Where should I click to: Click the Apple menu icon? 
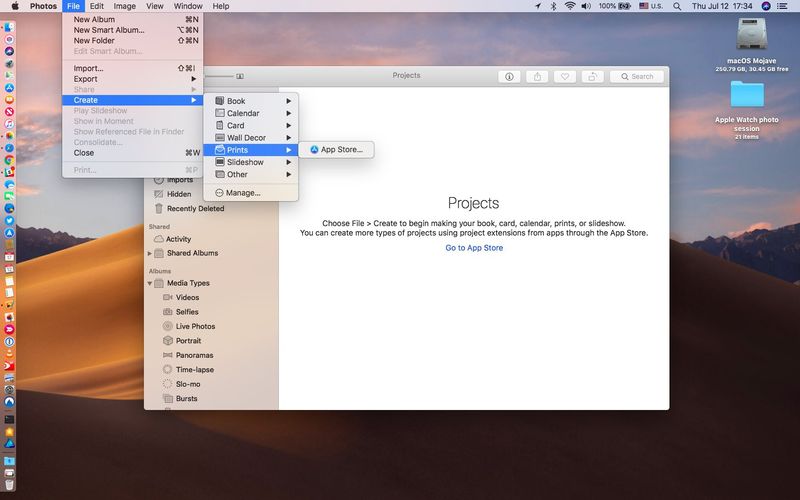pyautogui.click(x=15, y=6)
